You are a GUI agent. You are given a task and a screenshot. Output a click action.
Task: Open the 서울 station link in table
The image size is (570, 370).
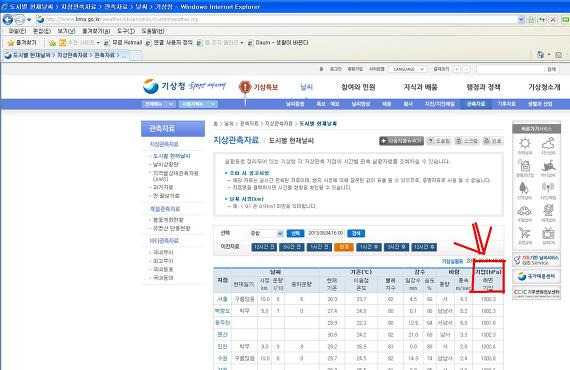pyautogui.click(x=222, y=299)
